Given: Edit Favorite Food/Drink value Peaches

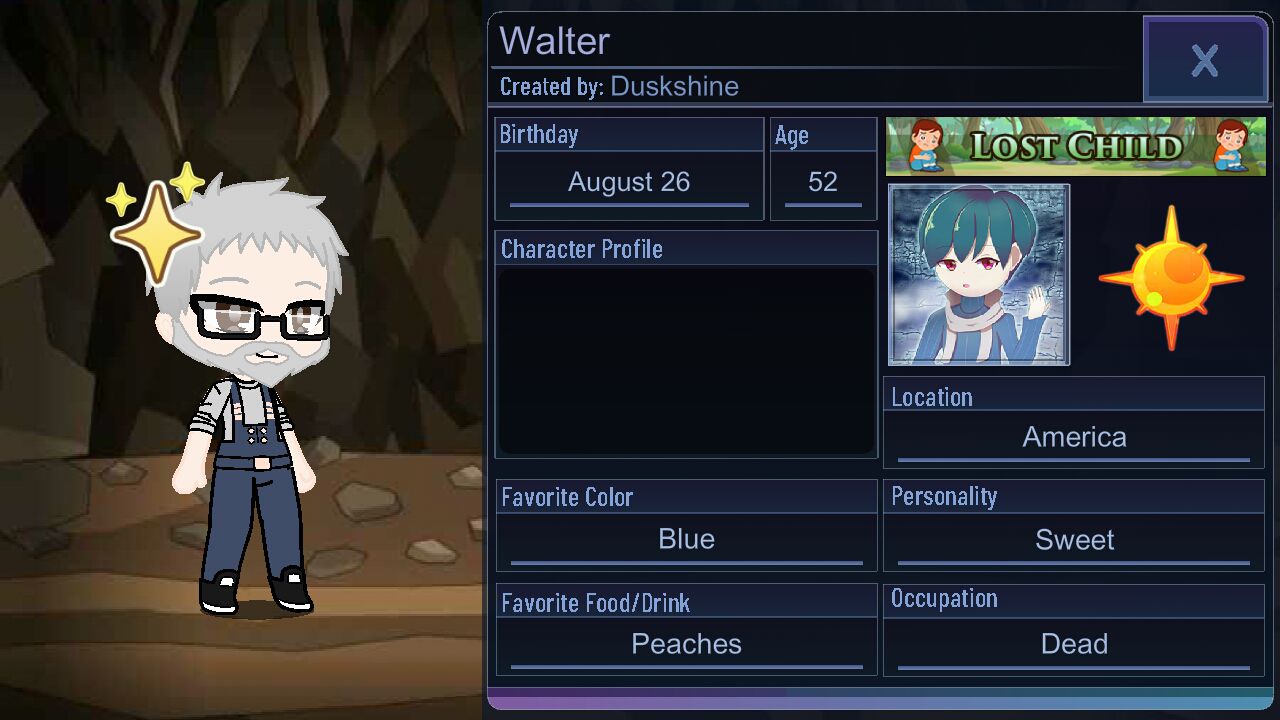Looking at the screenshot, I should click(686, 644).
